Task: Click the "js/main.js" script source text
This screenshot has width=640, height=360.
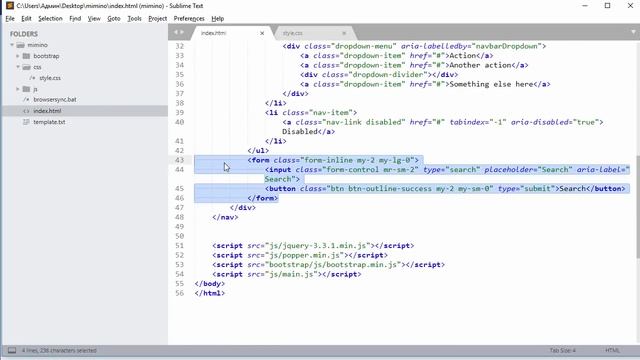Action: [292, 274]
